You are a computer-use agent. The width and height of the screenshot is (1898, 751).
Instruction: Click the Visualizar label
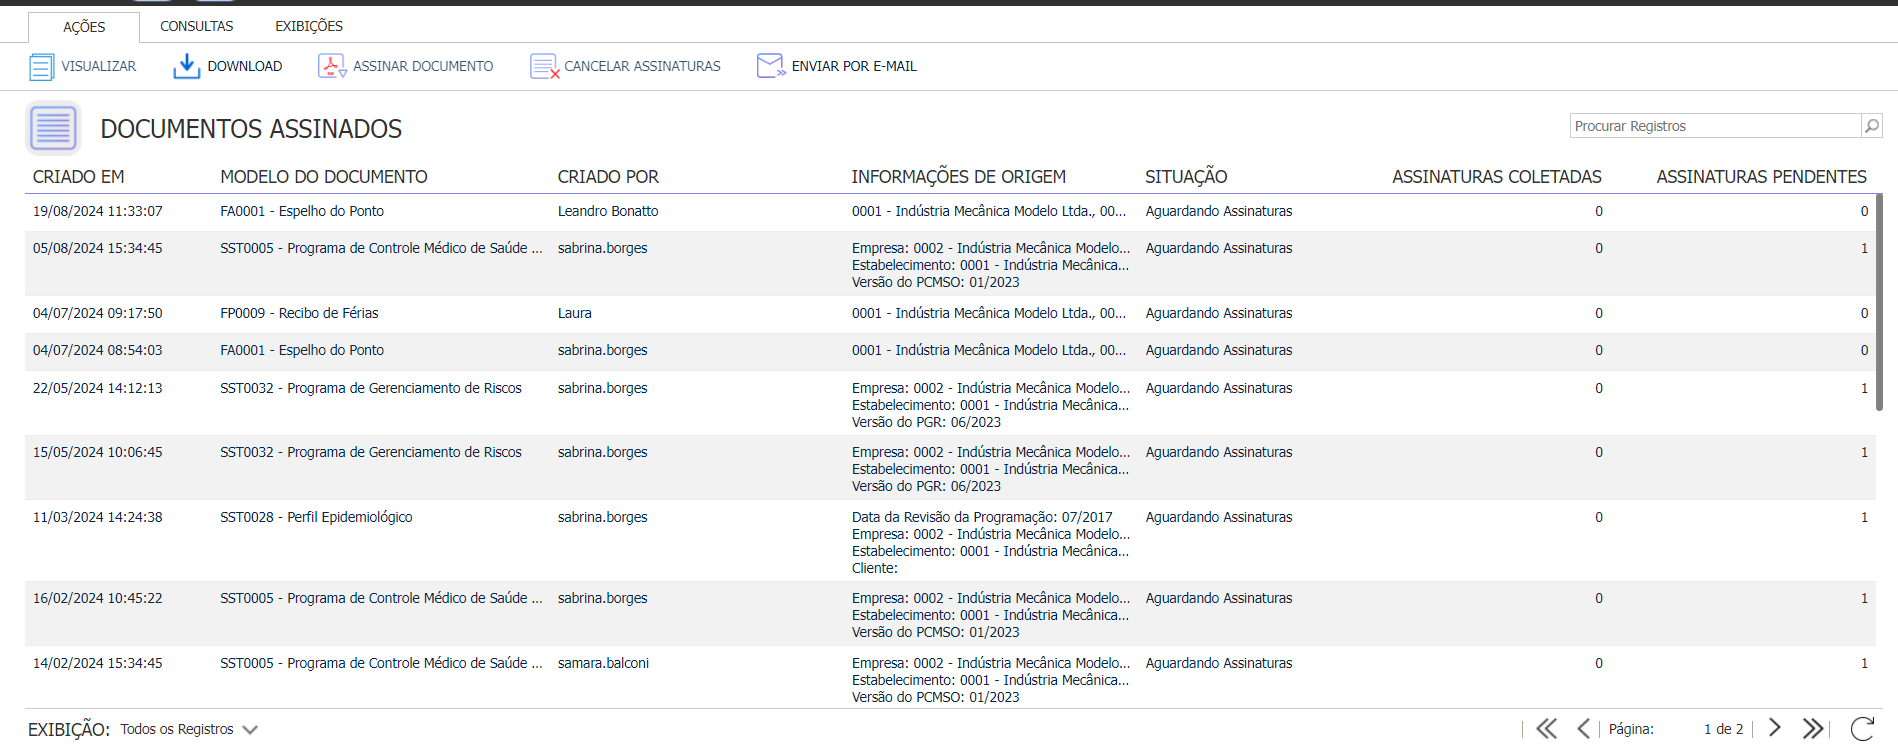point(98,66)
